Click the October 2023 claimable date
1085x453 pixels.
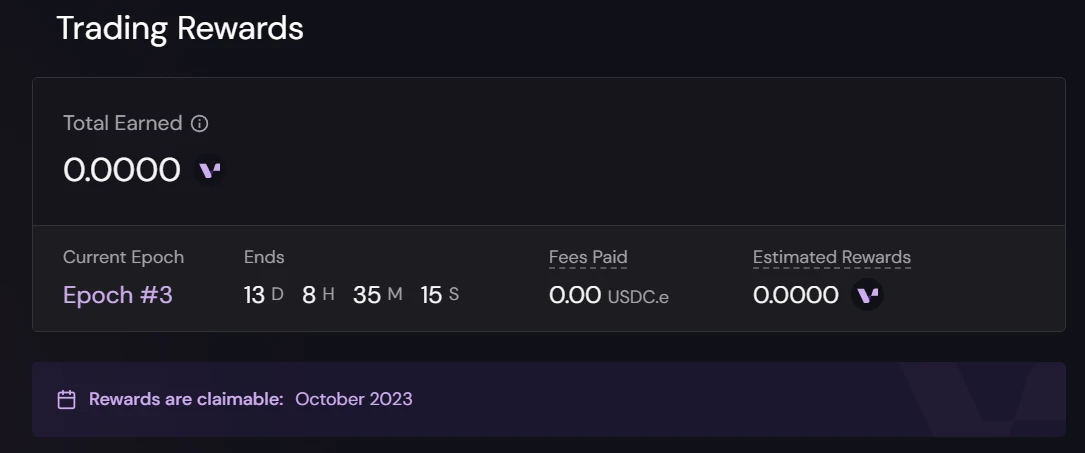tap(354, 399)
